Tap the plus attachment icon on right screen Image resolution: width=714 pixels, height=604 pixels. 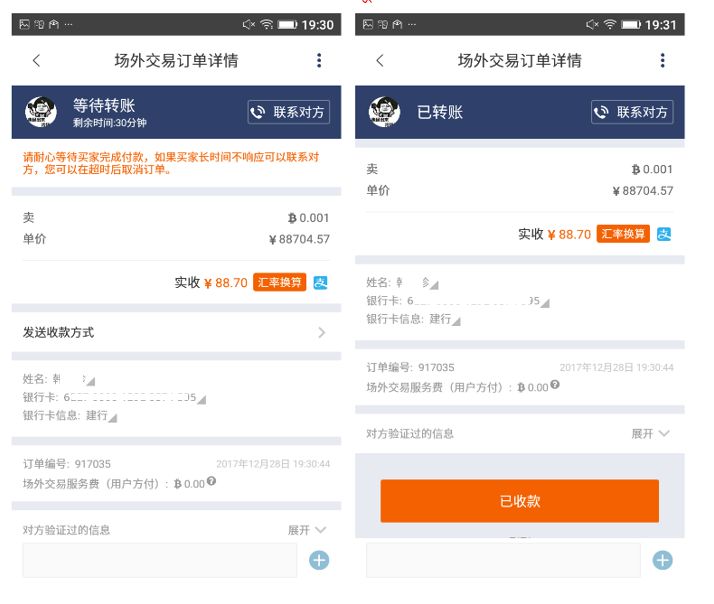click(663, 560)
